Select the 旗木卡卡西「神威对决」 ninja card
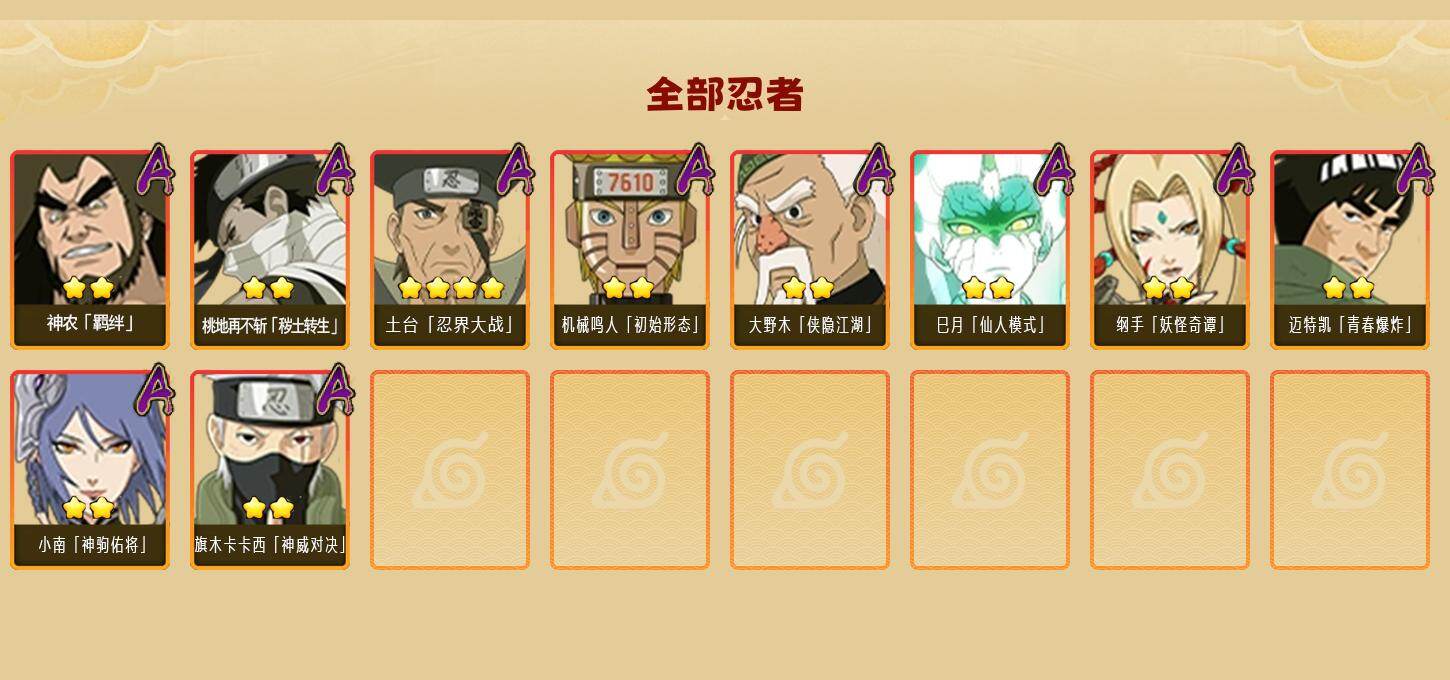Screen dimensions: 1450x680 coord(270,470)
